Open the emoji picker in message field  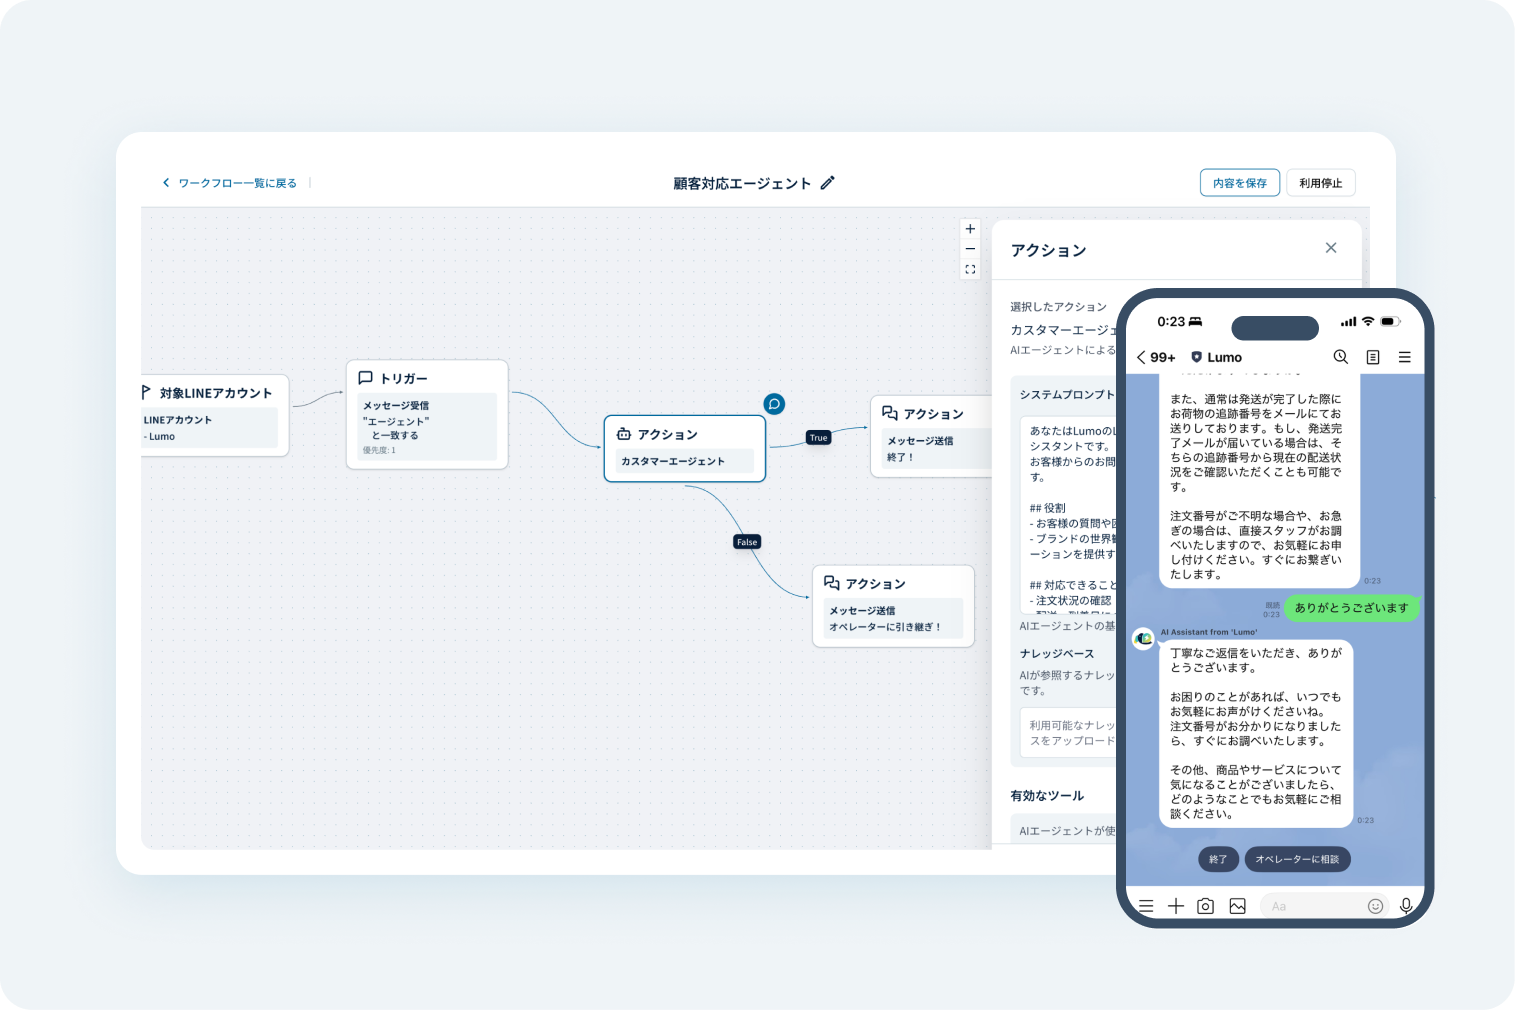tap(1375, 906)
